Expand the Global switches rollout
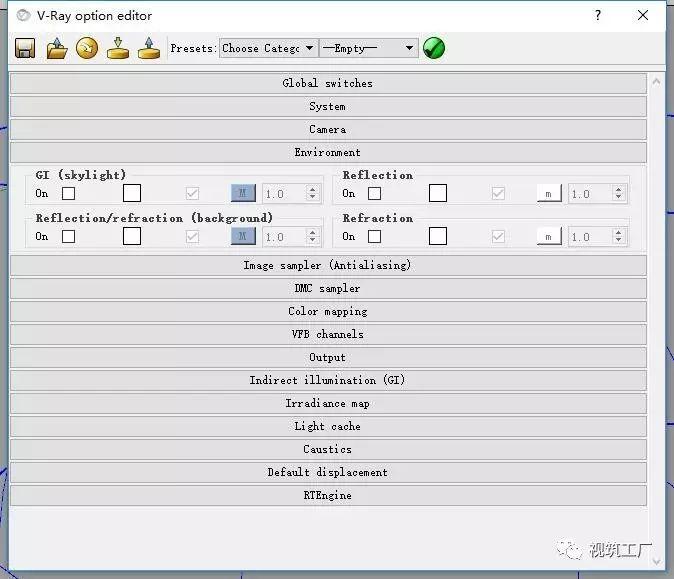The image size is (674, 579). [328, 83]
